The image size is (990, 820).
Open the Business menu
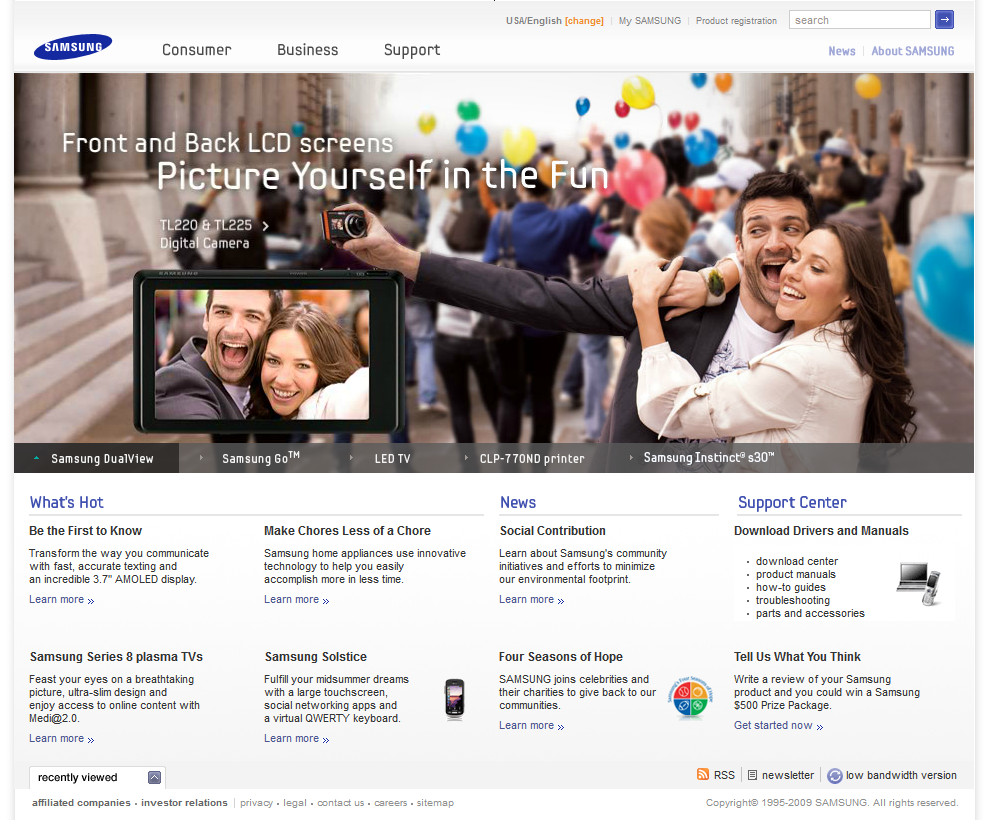(x=307, y=50)
